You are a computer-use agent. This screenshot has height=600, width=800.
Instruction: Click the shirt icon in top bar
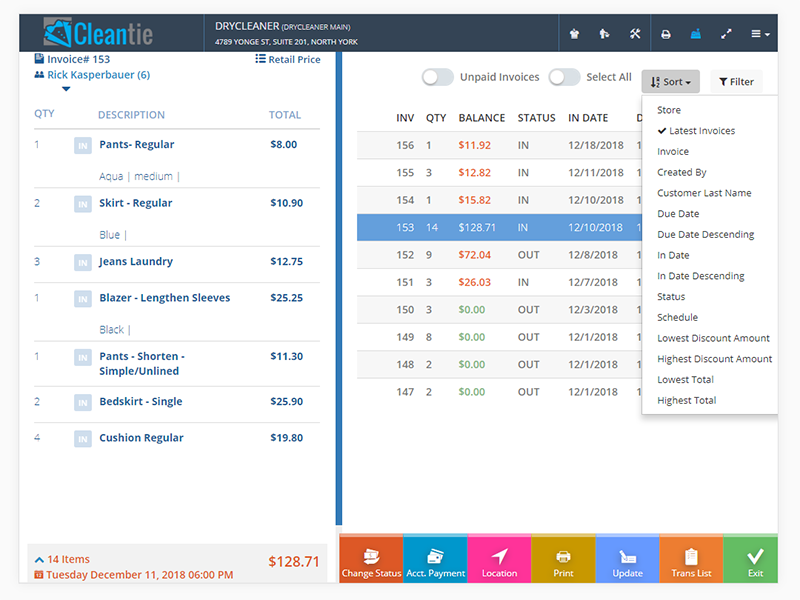pos(574,34)
